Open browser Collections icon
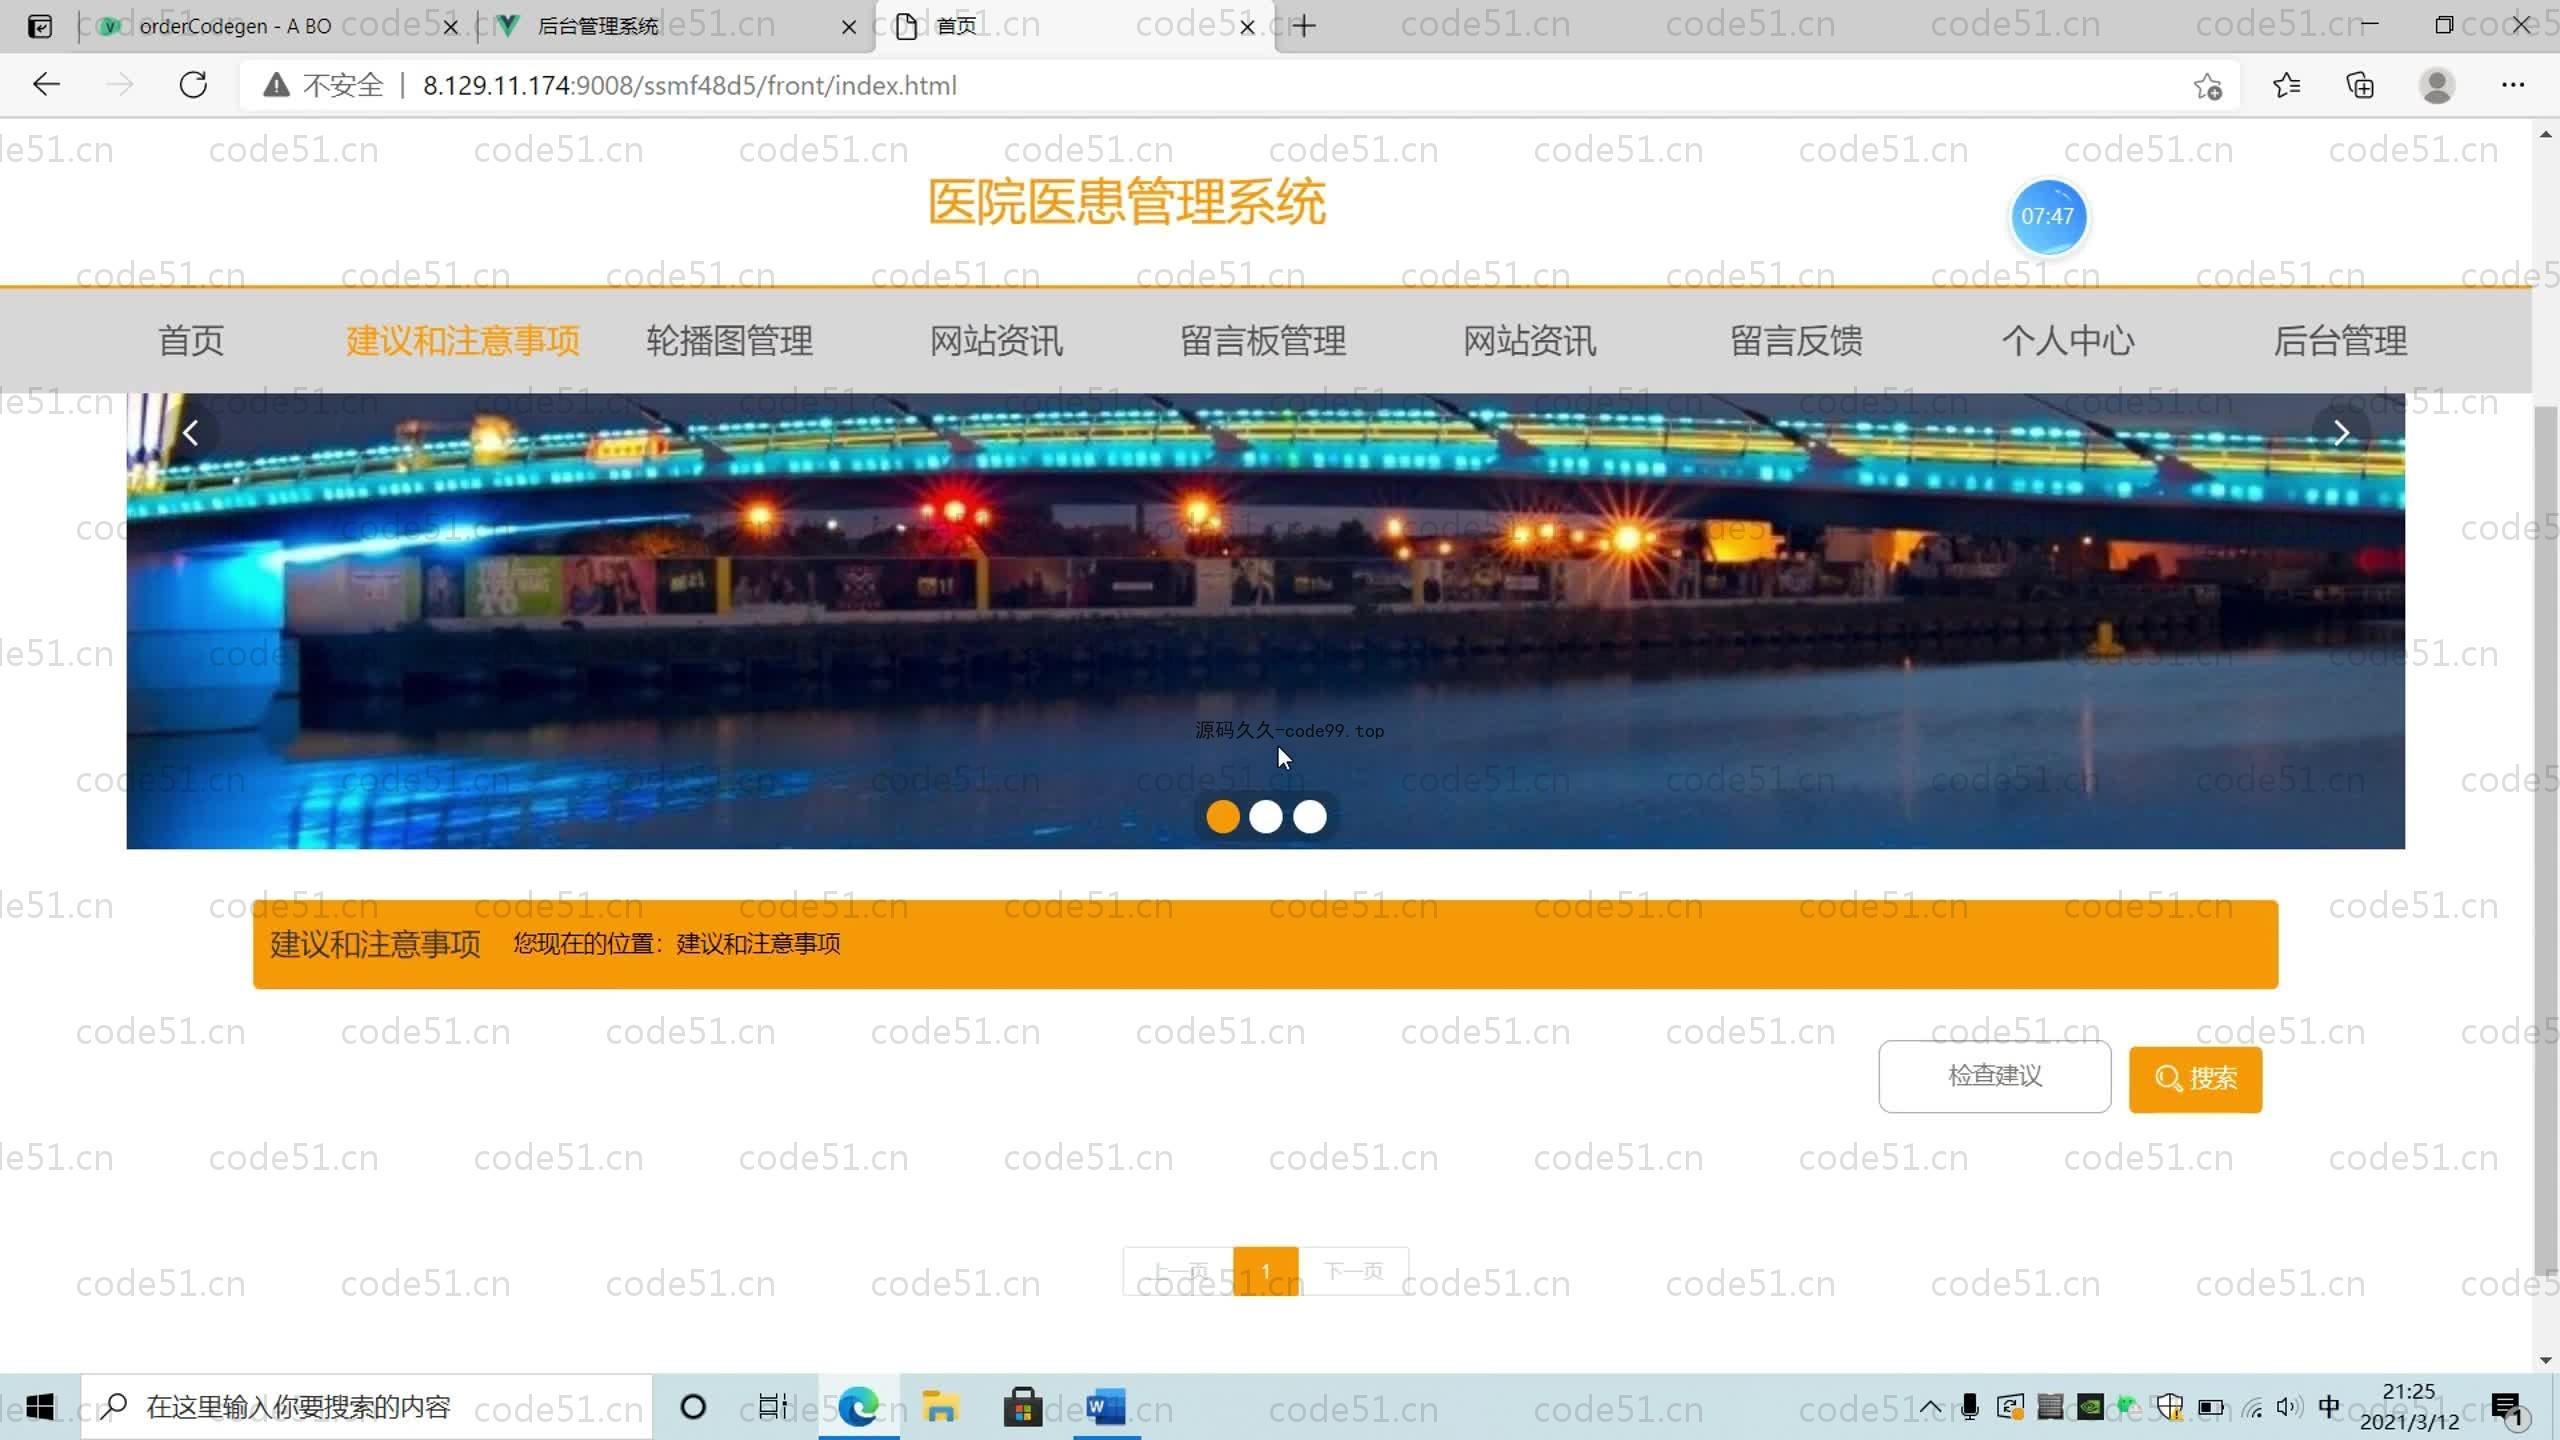 click(2360, 86)
